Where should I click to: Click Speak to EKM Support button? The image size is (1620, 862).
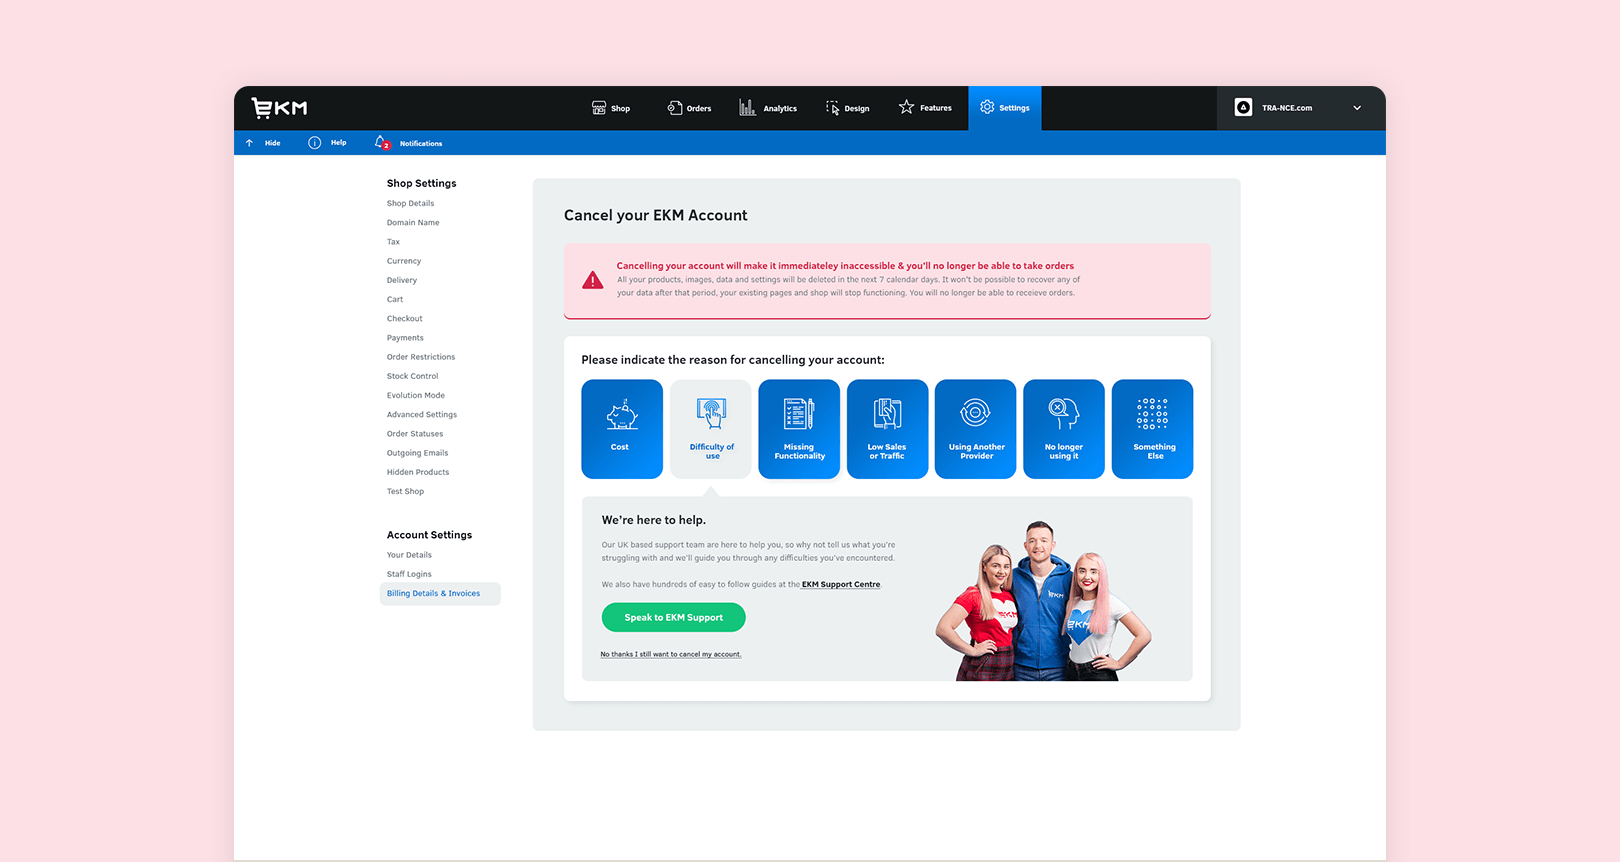[674, 617]
